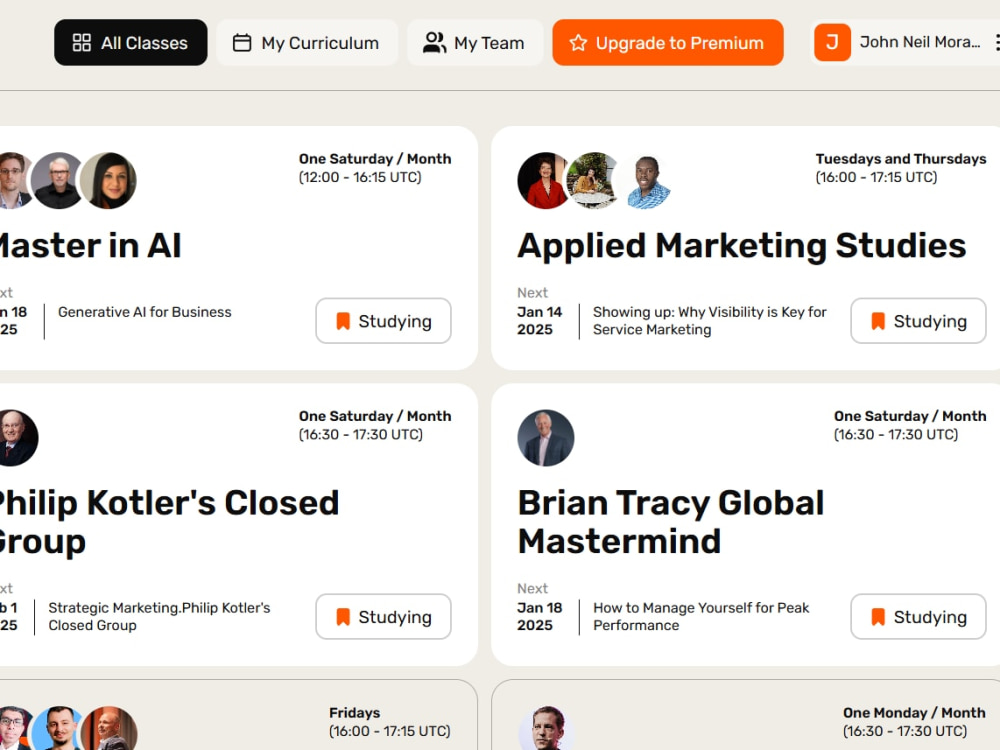Click the orange J profile avatar

[832, 43]
